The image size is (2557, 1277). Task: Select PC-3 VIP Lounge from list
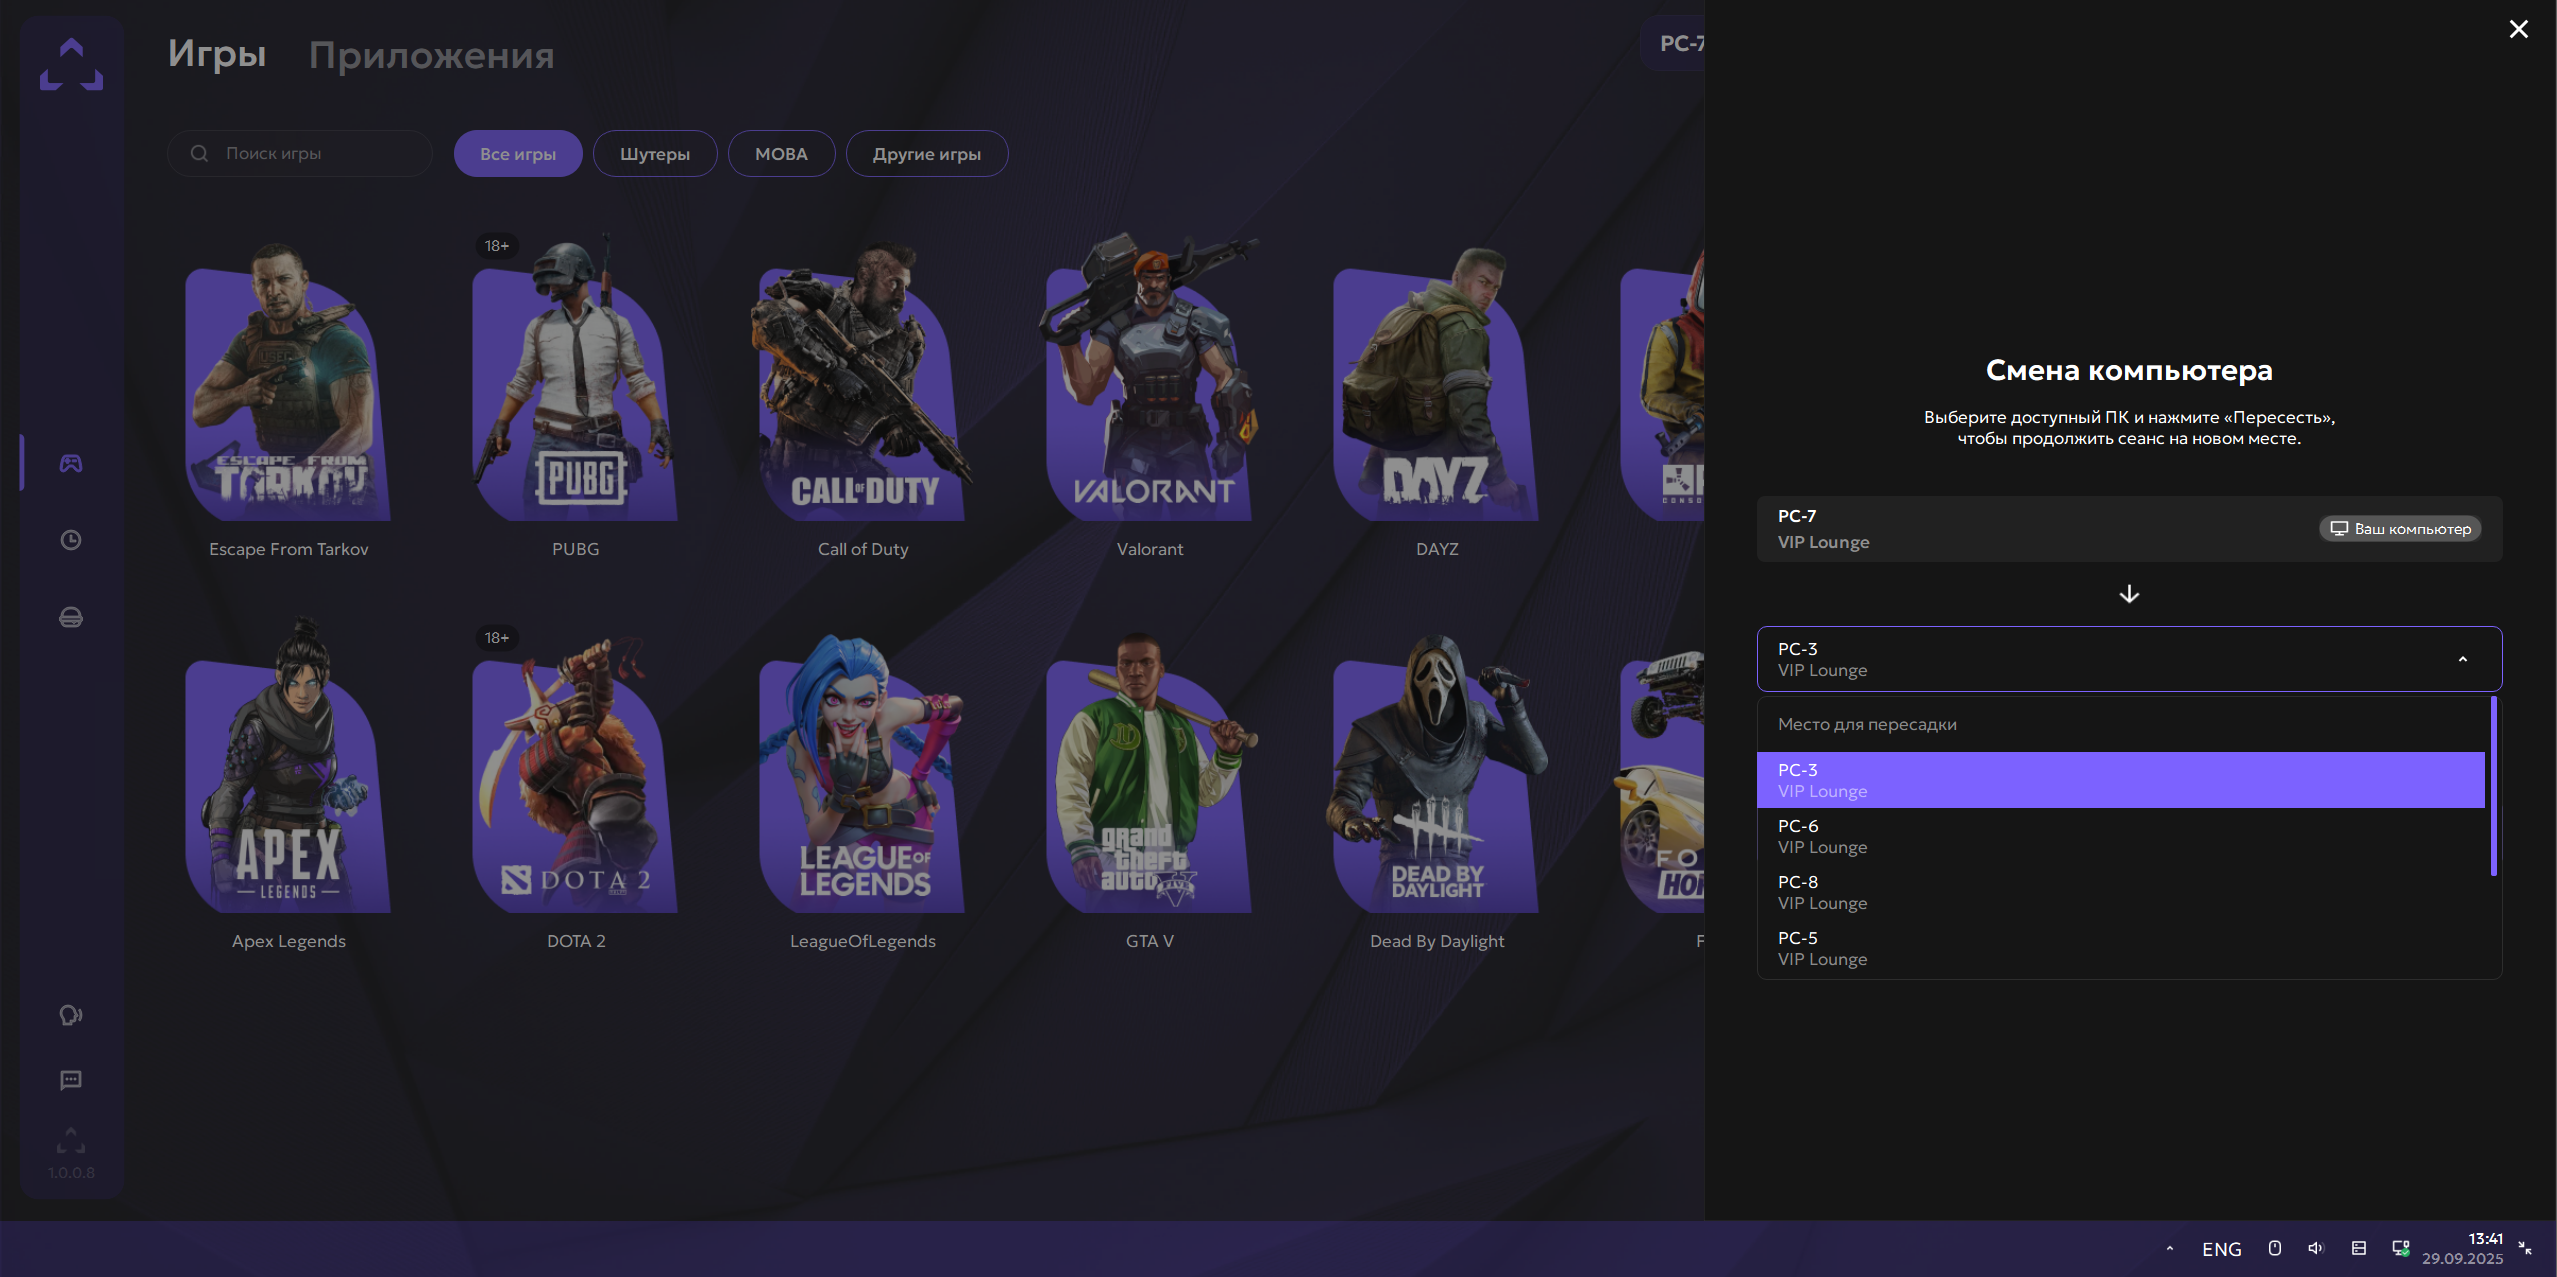pyautogui.click(x=2121, y=780)
